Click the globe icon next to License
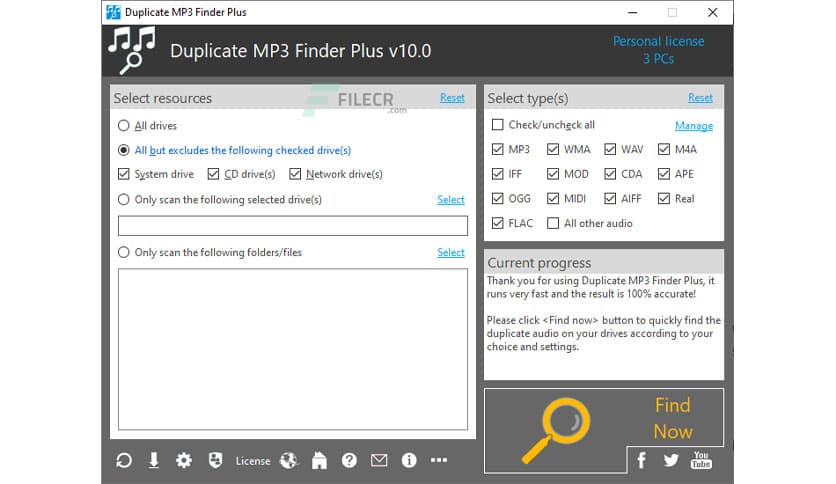The width and height of the screenshot is (836, 484). (288, 460)
